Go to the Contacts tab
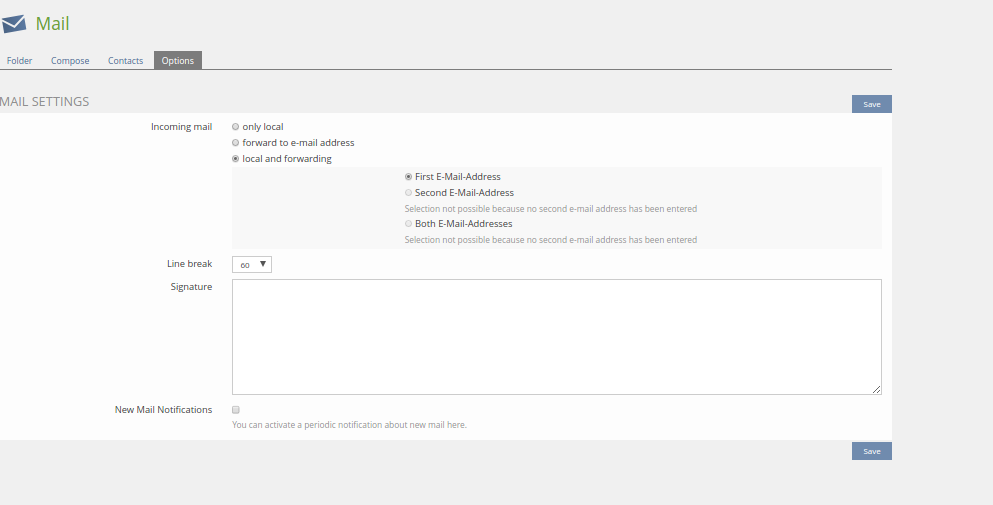 click(125, 61)
